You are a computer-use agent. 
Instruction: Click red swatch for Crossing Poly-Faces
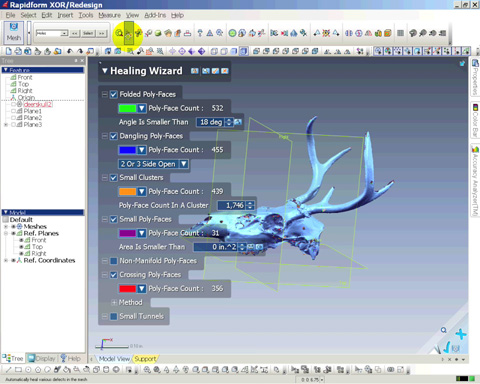[128, 289]
